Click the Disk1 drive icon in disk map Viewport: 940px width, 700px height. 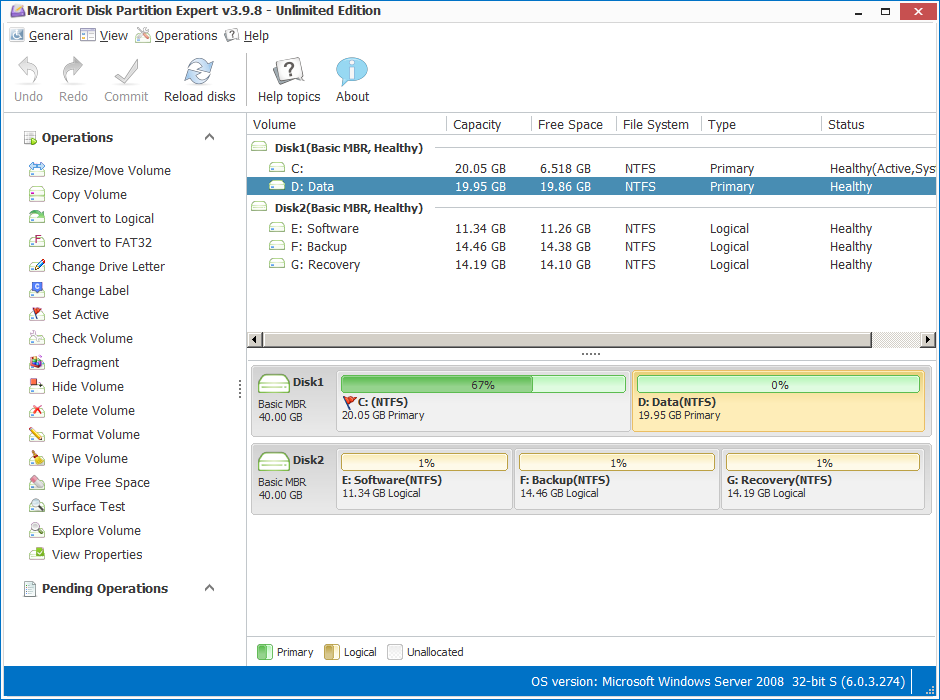click(273, 384)
